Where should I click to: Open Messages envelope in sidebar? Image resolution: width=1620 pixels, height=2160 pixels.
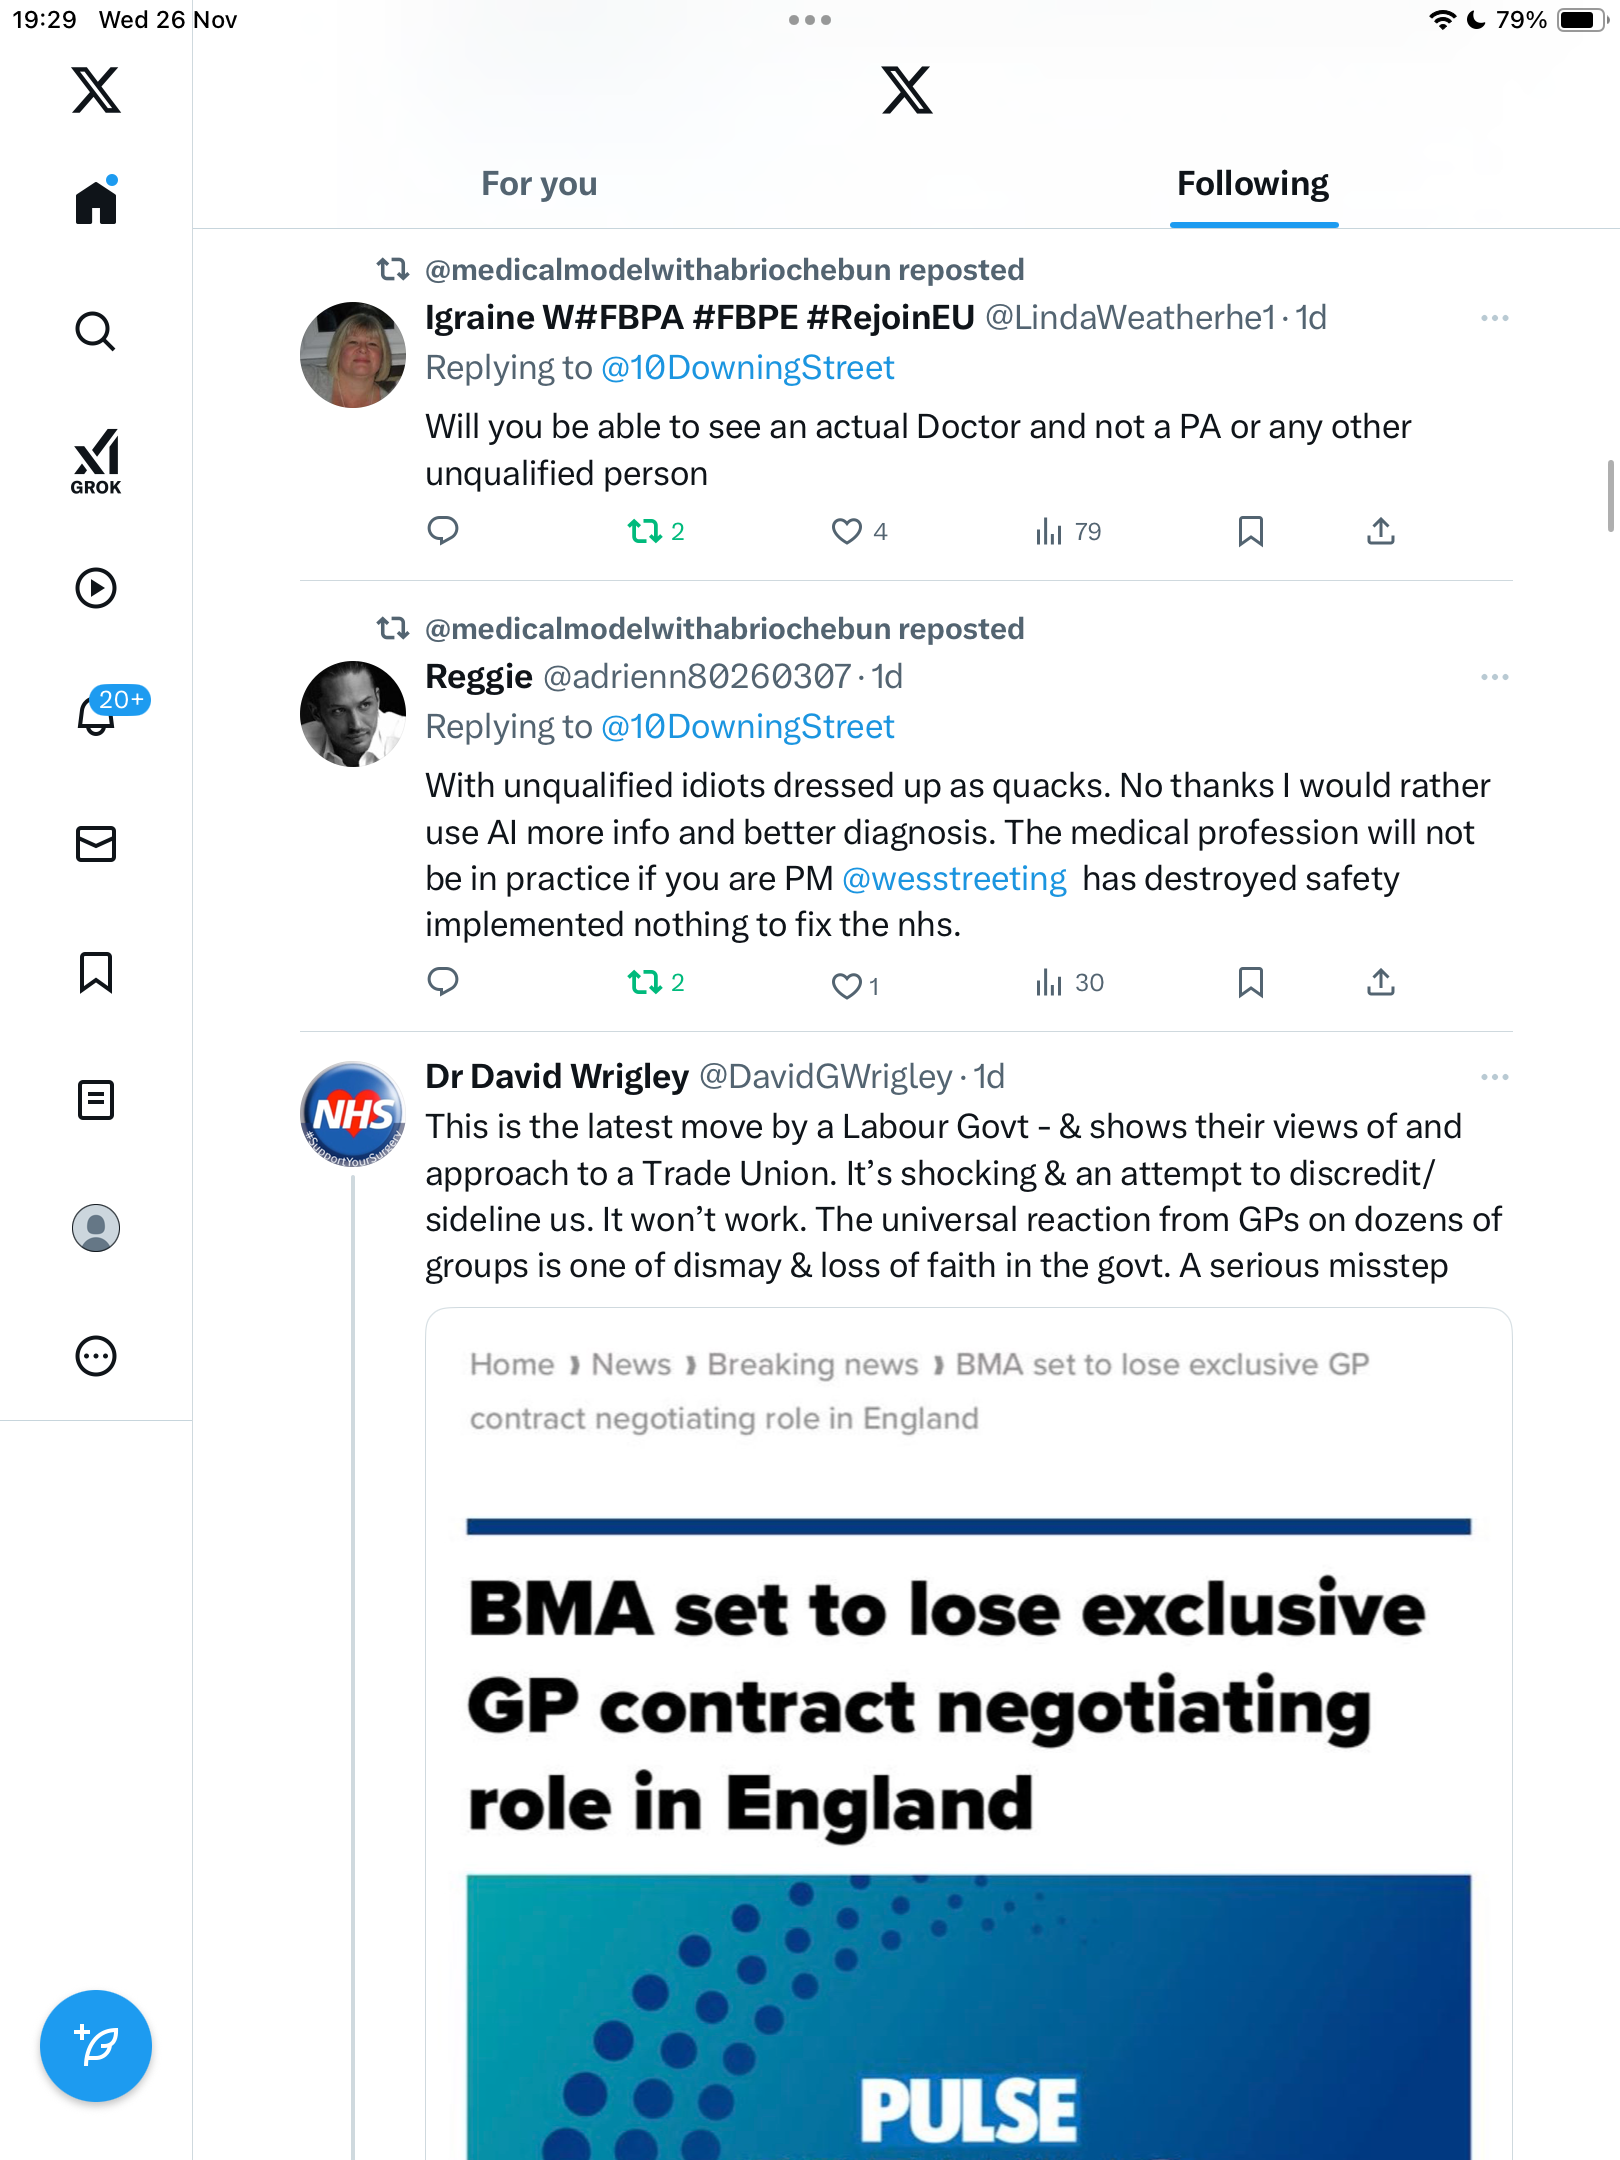96,844
